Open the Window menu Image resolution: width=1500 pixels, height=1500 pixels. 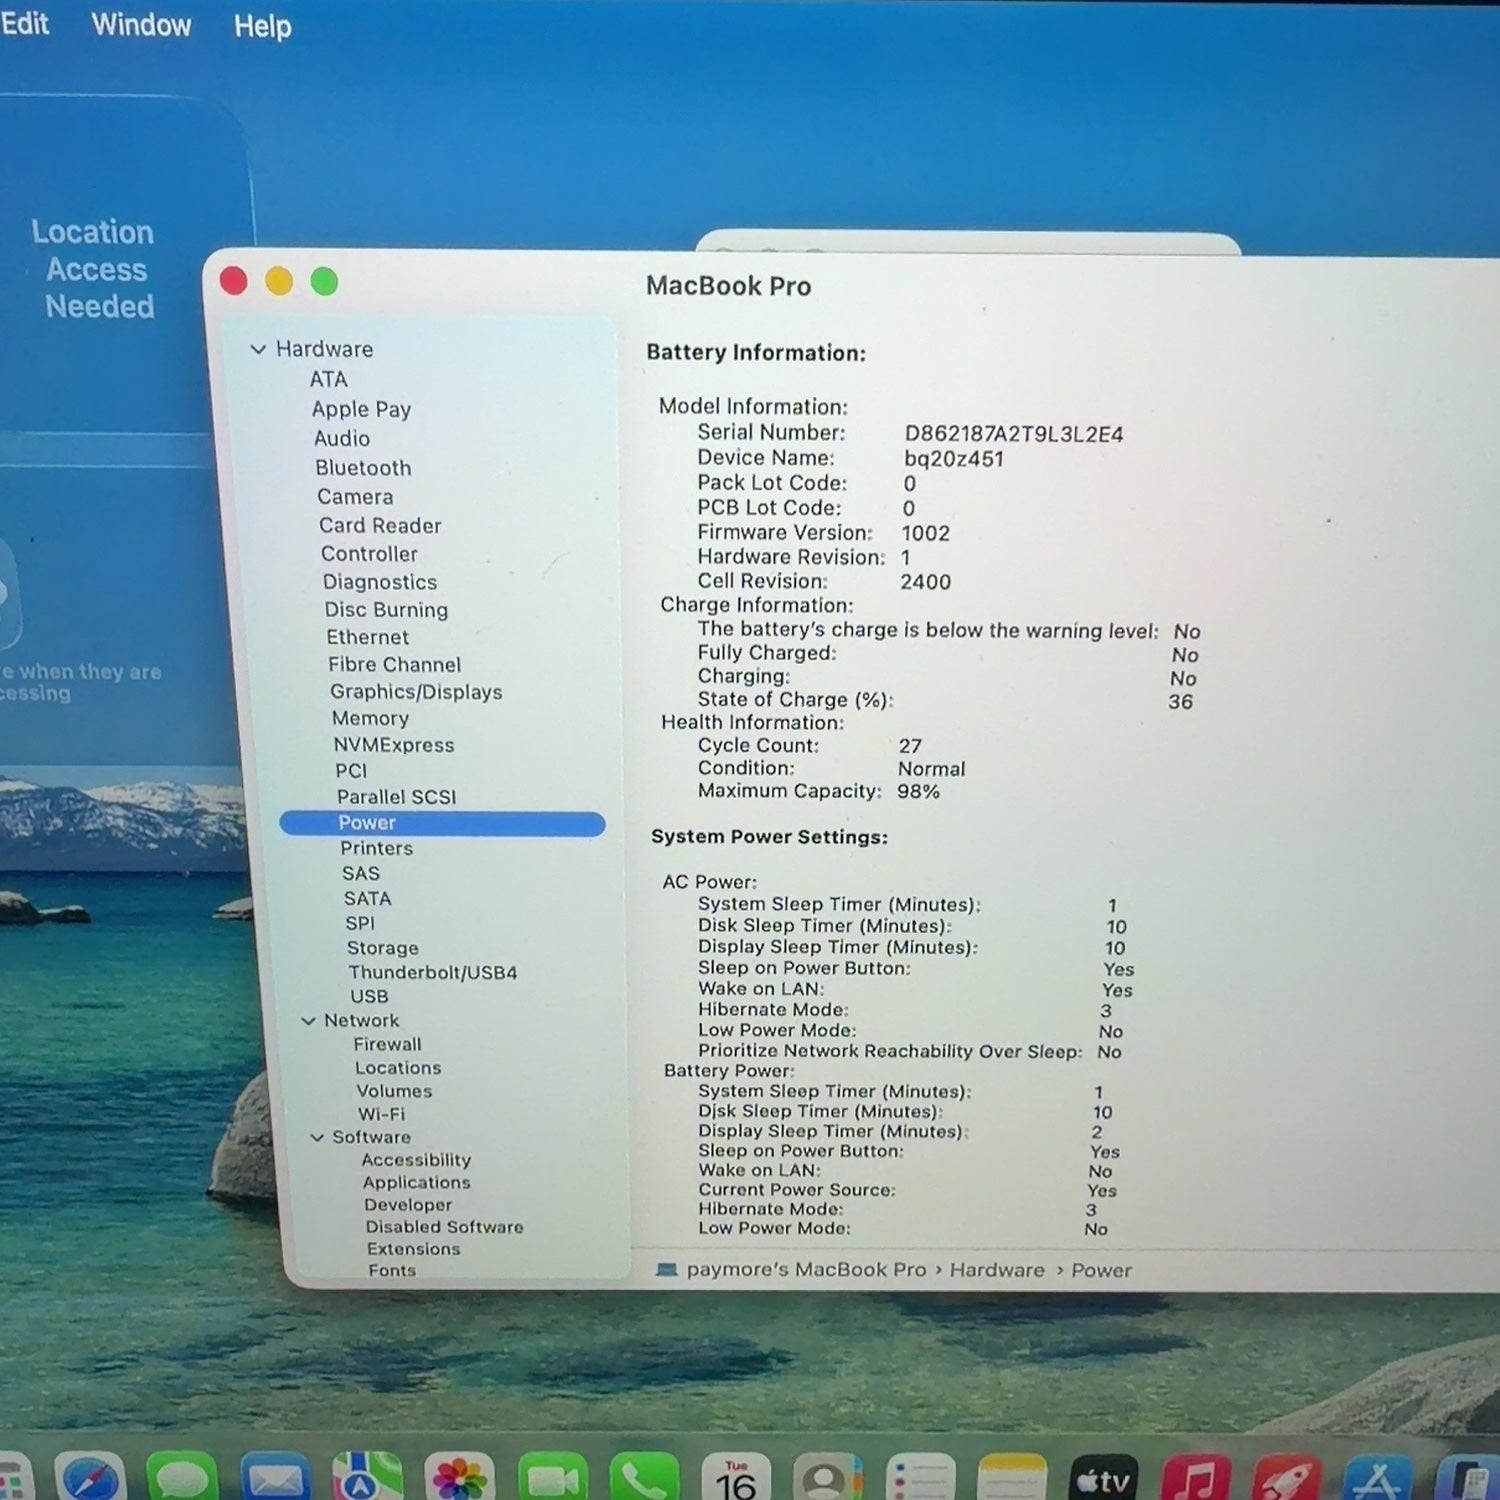tap(141, 24)
